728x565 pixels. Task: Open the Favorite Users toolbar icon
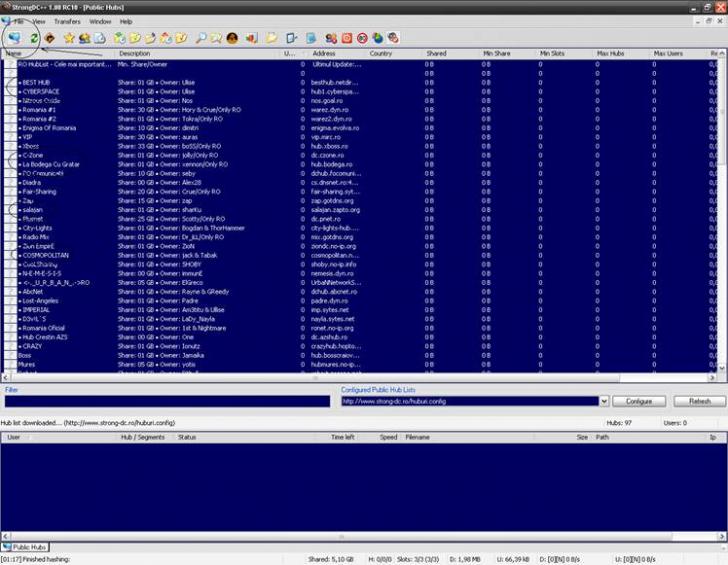pyautogui.click(x=85, y=37)
